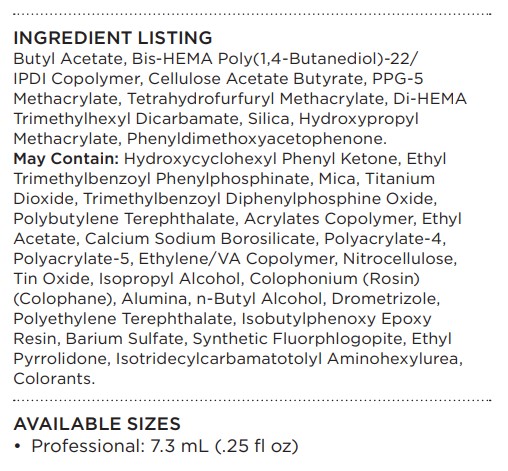Click the text Ethylene/VA Copolymer
The height and width of the screenshot is (471, 508).
238,259
